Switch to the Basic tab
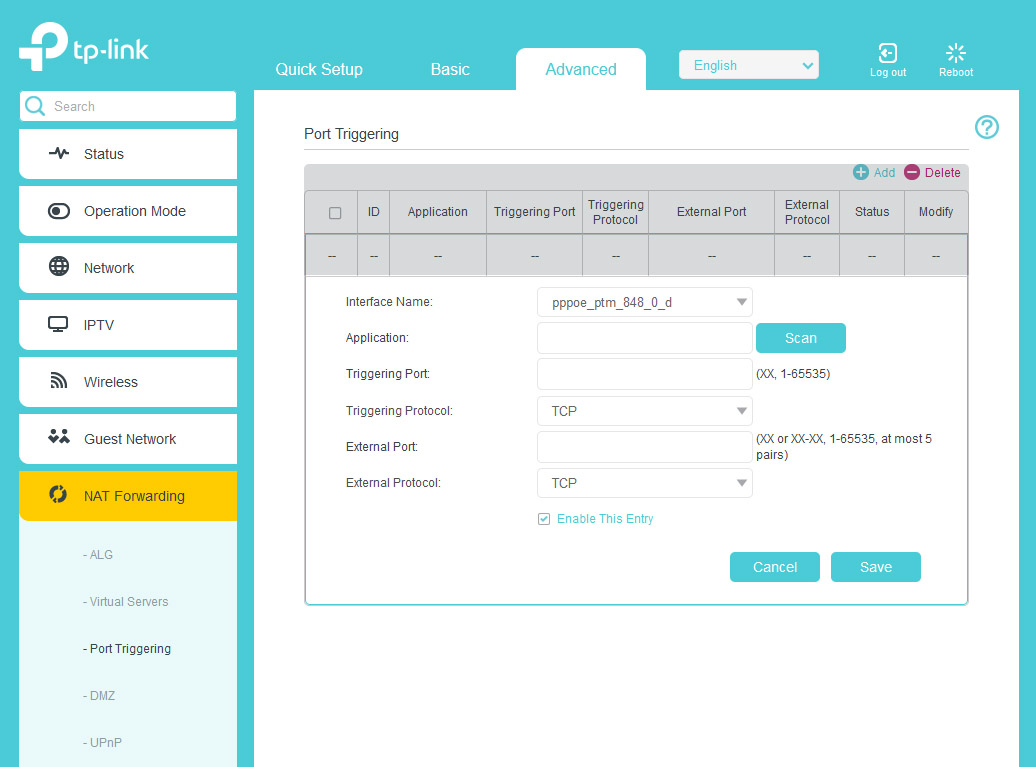The width and height of the screenshot is (1036, 767). (x=450, y=69)
